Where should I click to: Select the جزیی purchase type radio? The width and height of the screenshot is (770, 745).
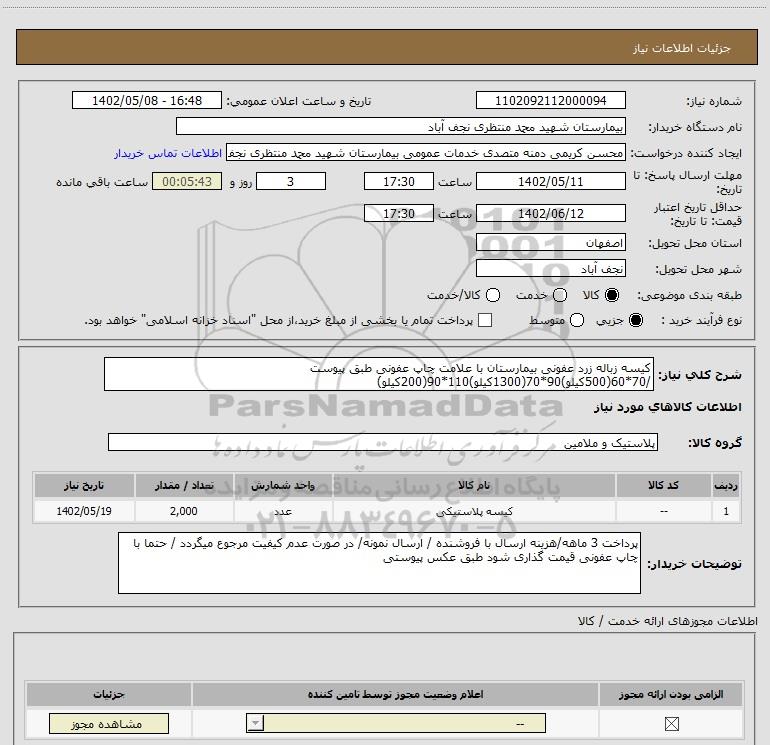[635, 320]
